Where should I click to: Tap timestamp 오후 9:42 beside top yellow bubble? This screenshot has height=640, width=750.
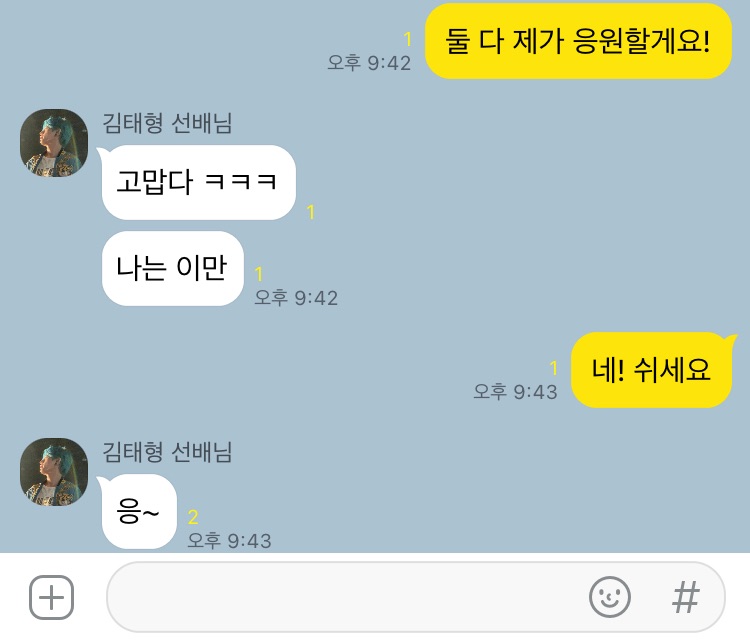[x=369, y=63]
